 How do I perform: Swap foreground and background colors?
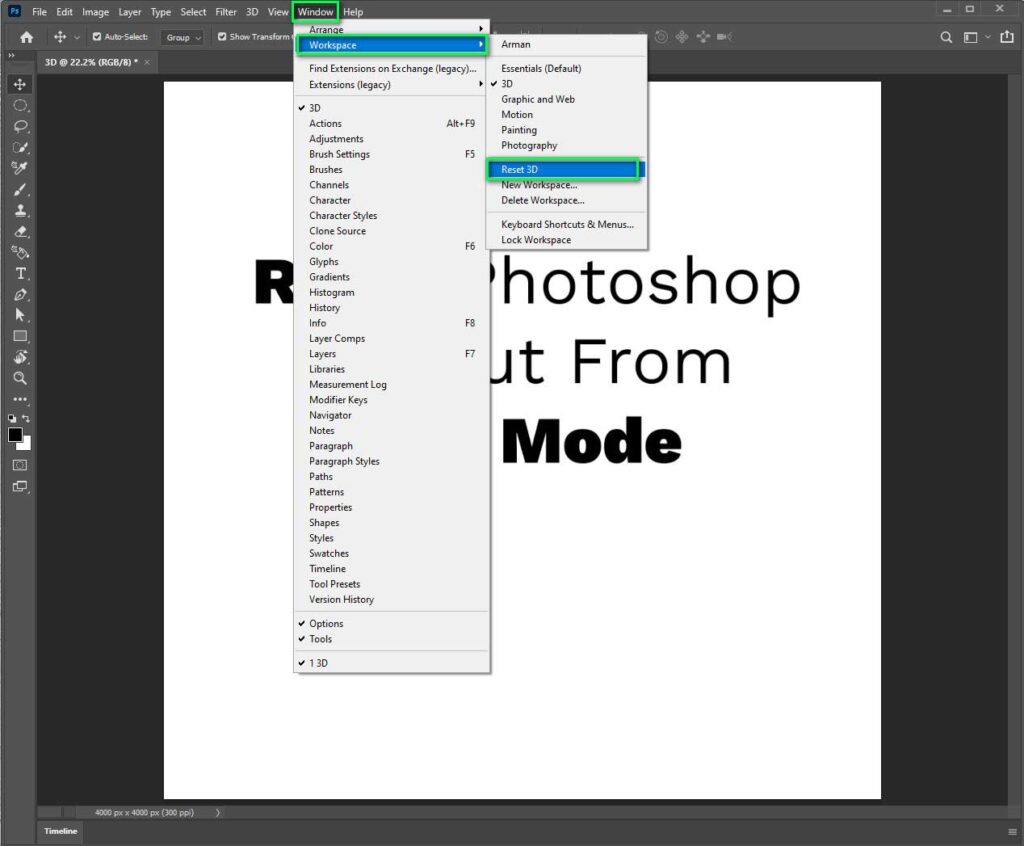click(26, 418)
